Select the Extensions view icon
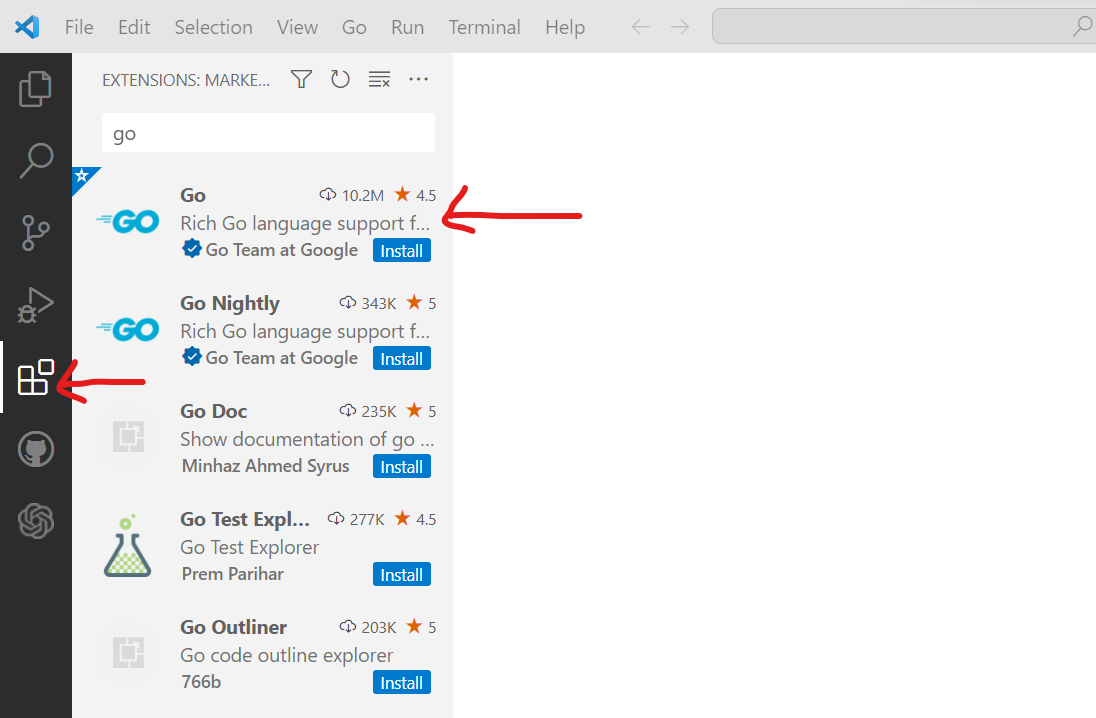 tap(36, 377)
